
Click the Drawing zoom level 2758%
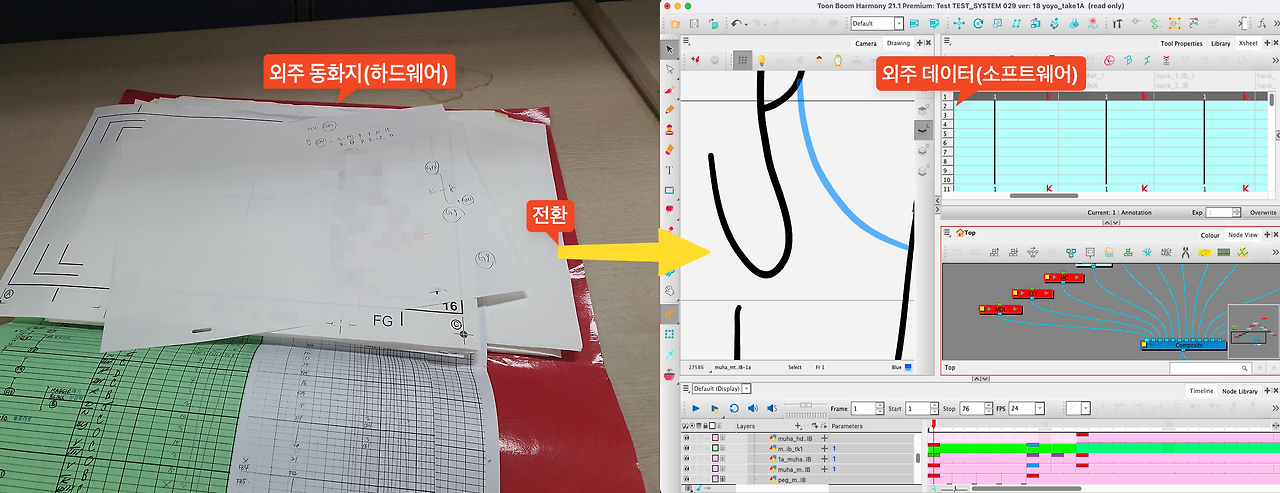[696, 367]
